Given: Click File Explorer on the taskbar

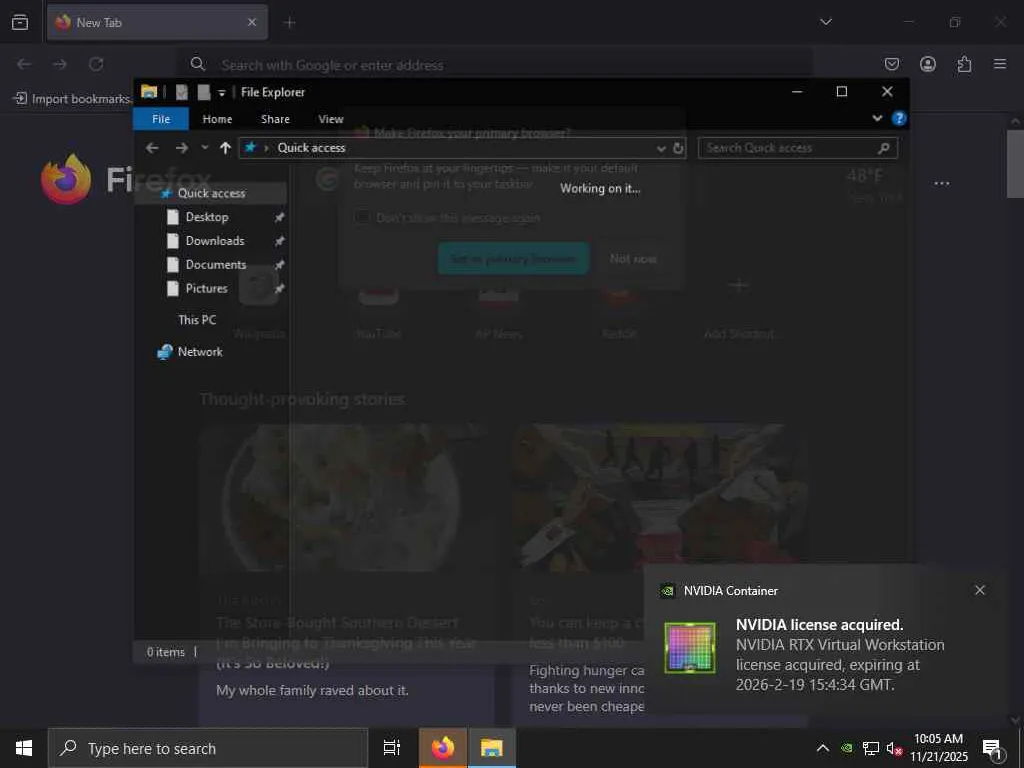Looking at the screenshot, I should coord(492,748).
